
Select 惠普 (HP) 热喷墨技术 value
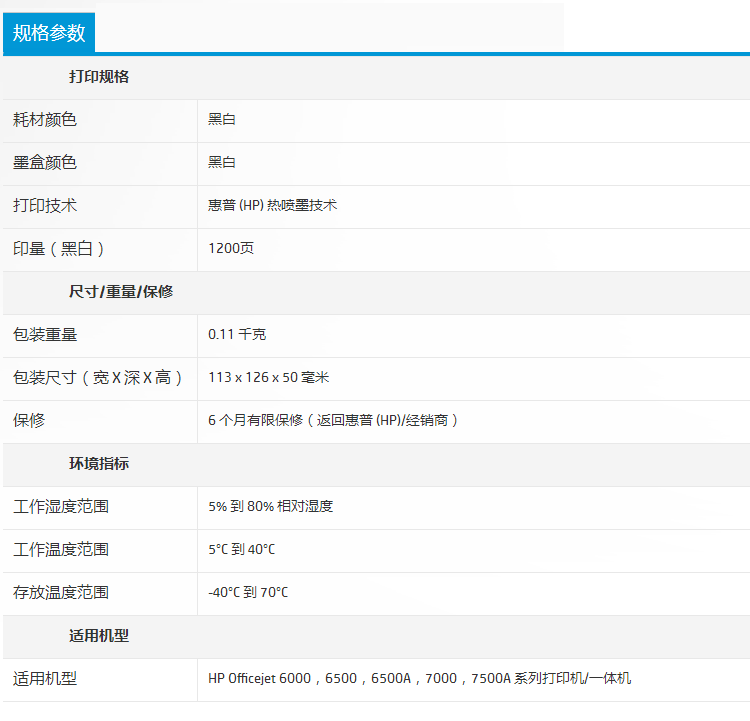pyautogui.click(x=273, y=206)
